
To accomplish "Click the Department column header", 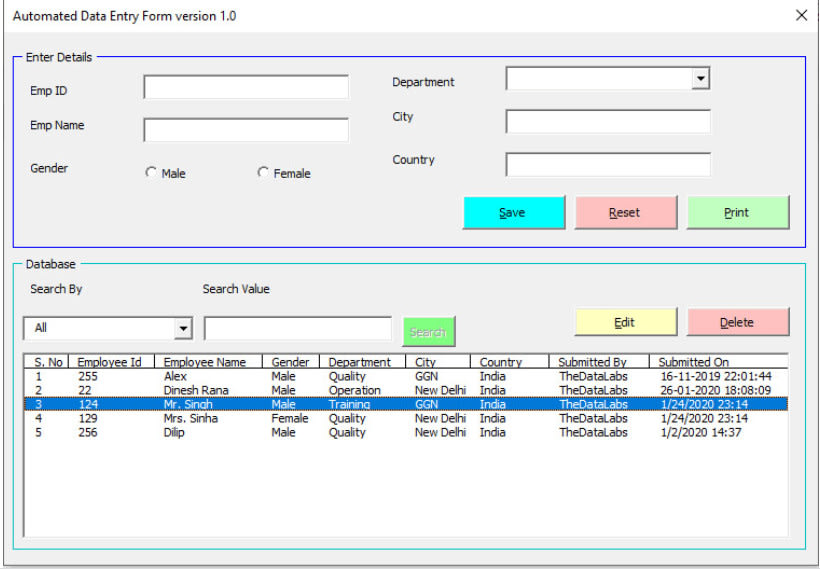I will coord(362,362).
